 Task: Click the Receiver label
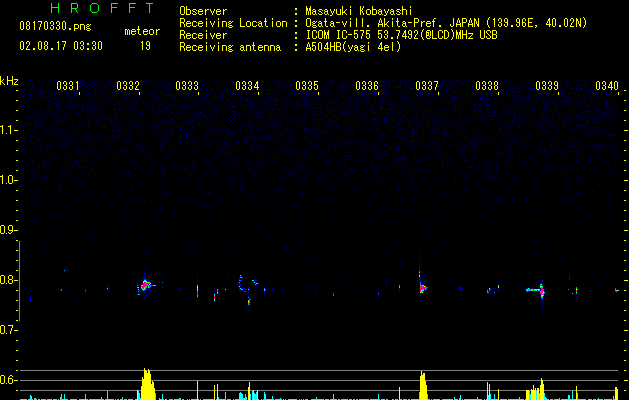tap(203, 35)
